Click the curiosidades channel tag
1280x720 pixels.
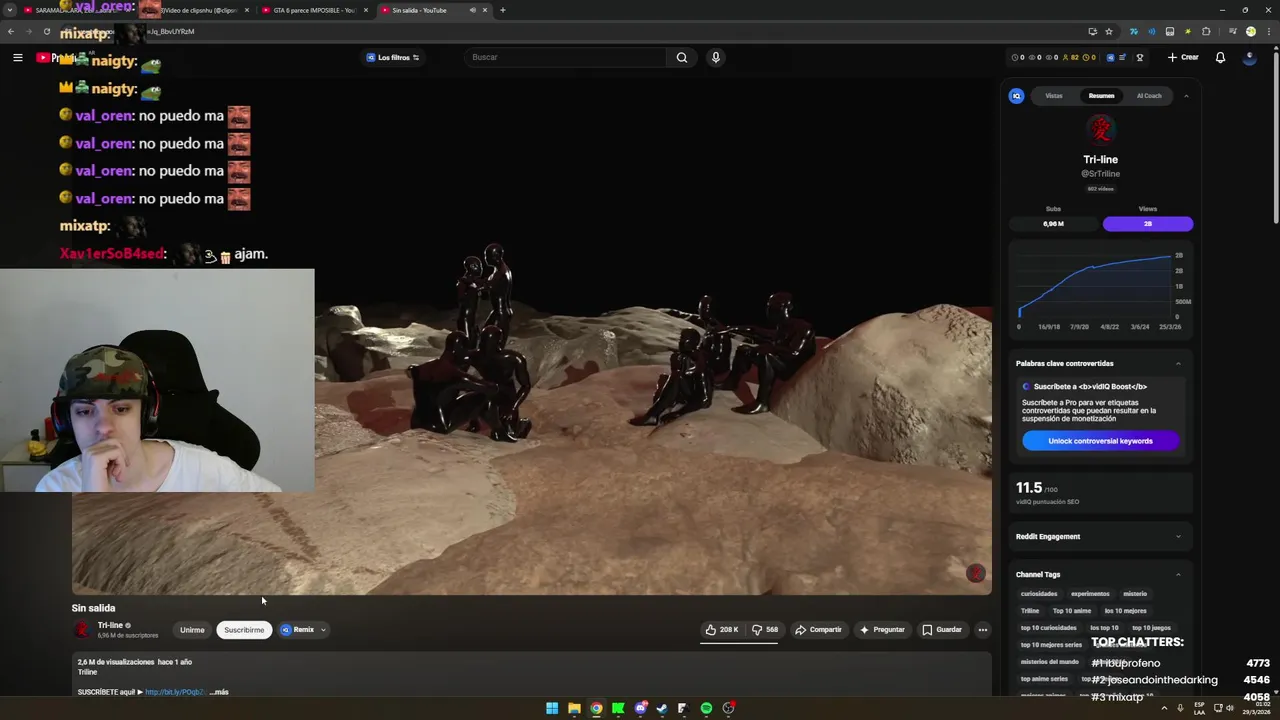pyautogui.click(x=1039, y=594)
